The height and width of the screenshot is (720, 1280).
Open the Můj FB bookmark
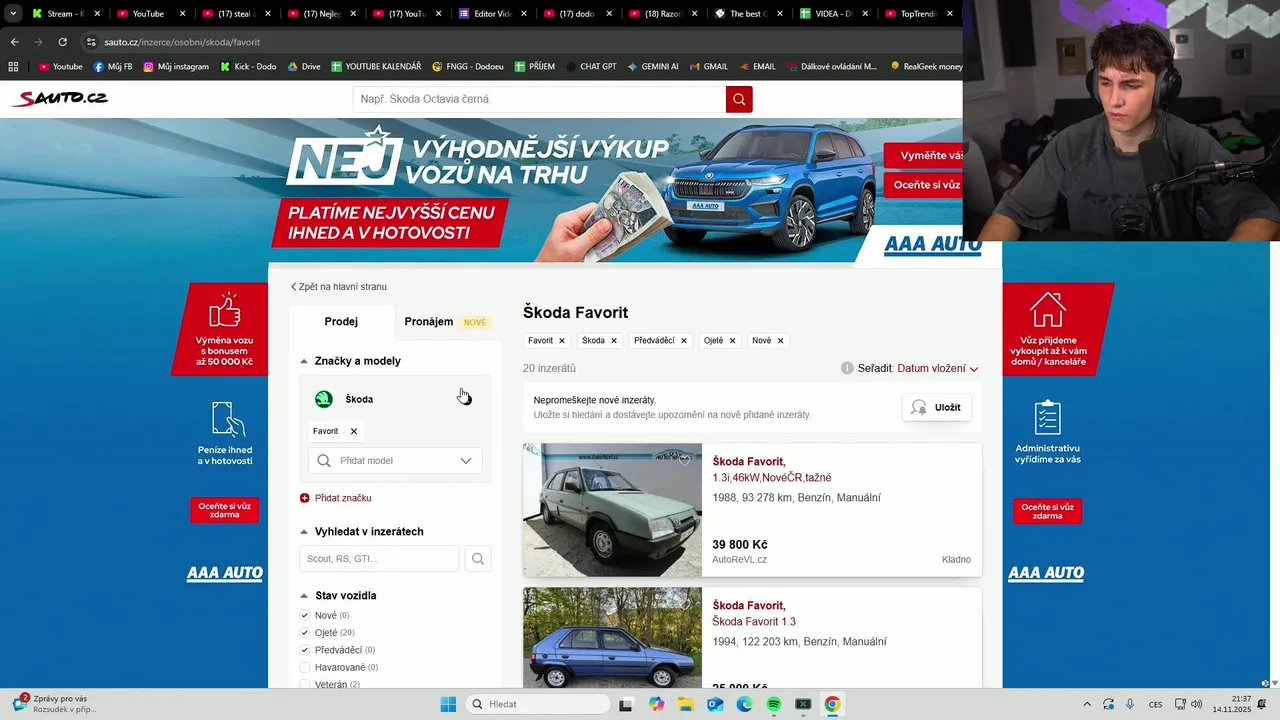click(x=113, y=67)
